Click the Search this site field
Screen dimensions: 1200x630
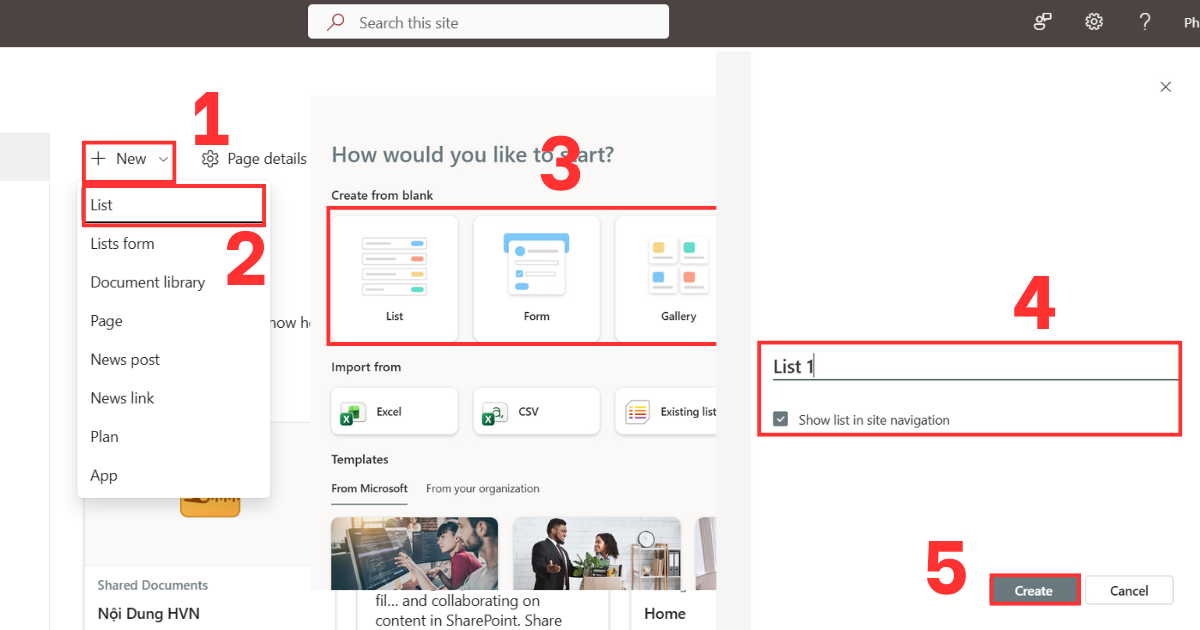coord(488,21)
